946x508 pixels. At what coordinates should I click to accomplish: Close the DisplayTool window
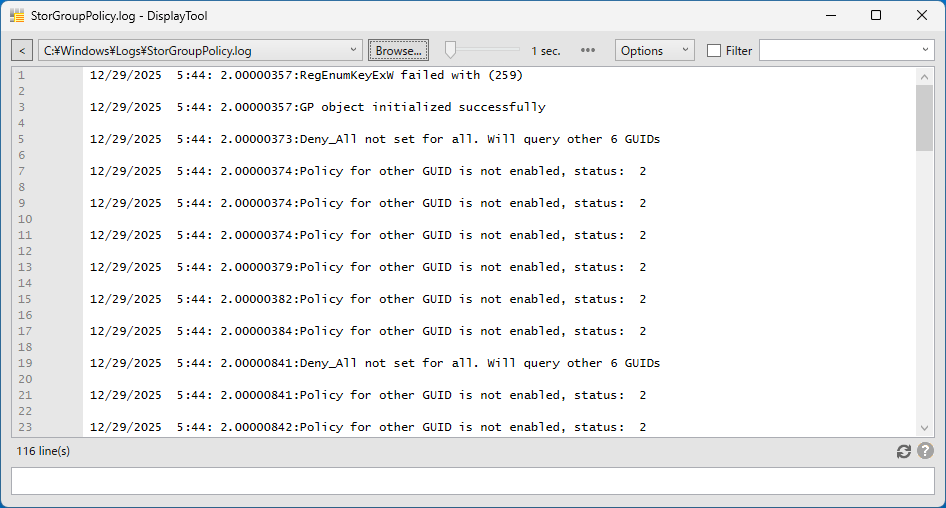pyautogui.click(x=922, y=16)
